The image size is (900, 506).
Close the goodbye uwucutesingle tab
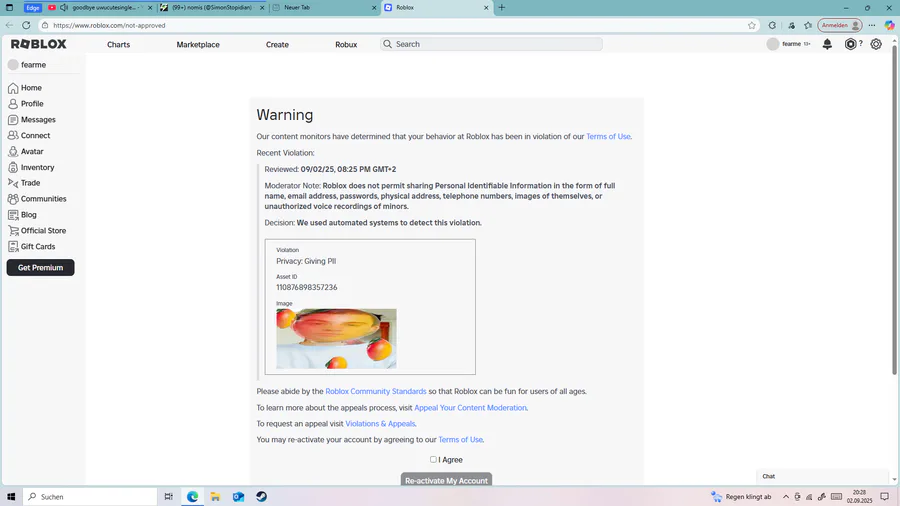pyautogui.click(x=150, y=8)
